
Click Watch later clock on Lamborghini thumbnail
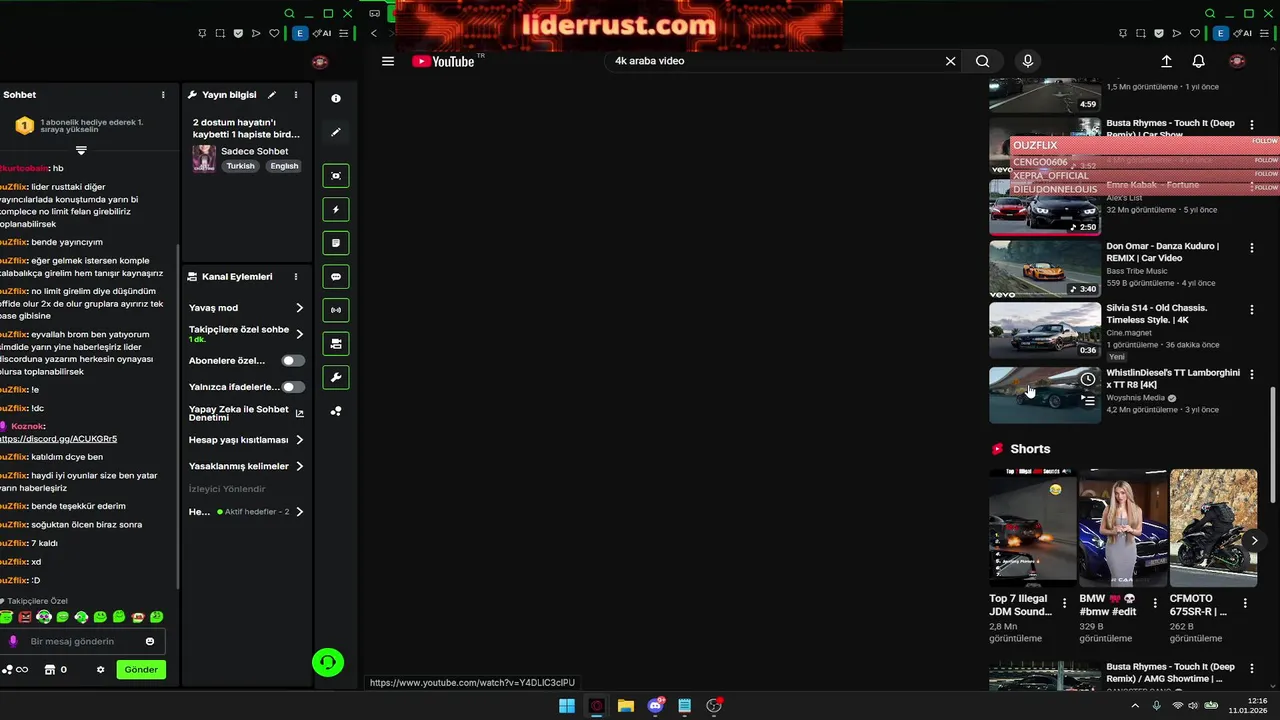click(x=1088, y=379)
